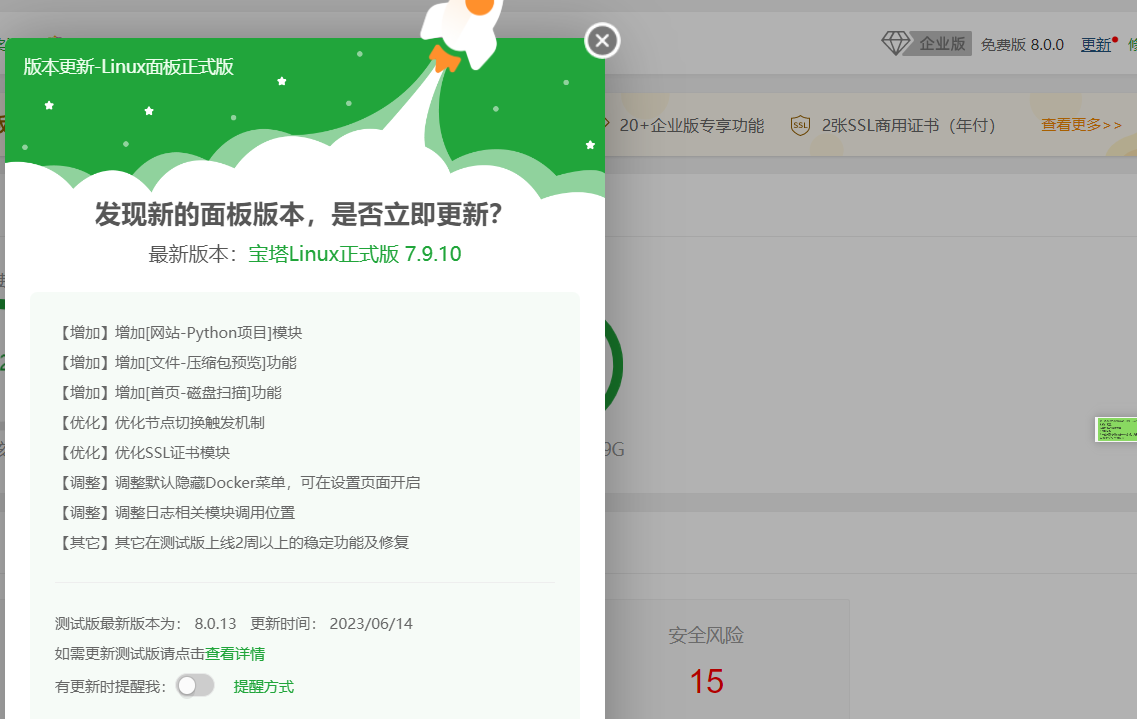
Task: Click the 企业版 enterprise edition badge
Action: 942,43
